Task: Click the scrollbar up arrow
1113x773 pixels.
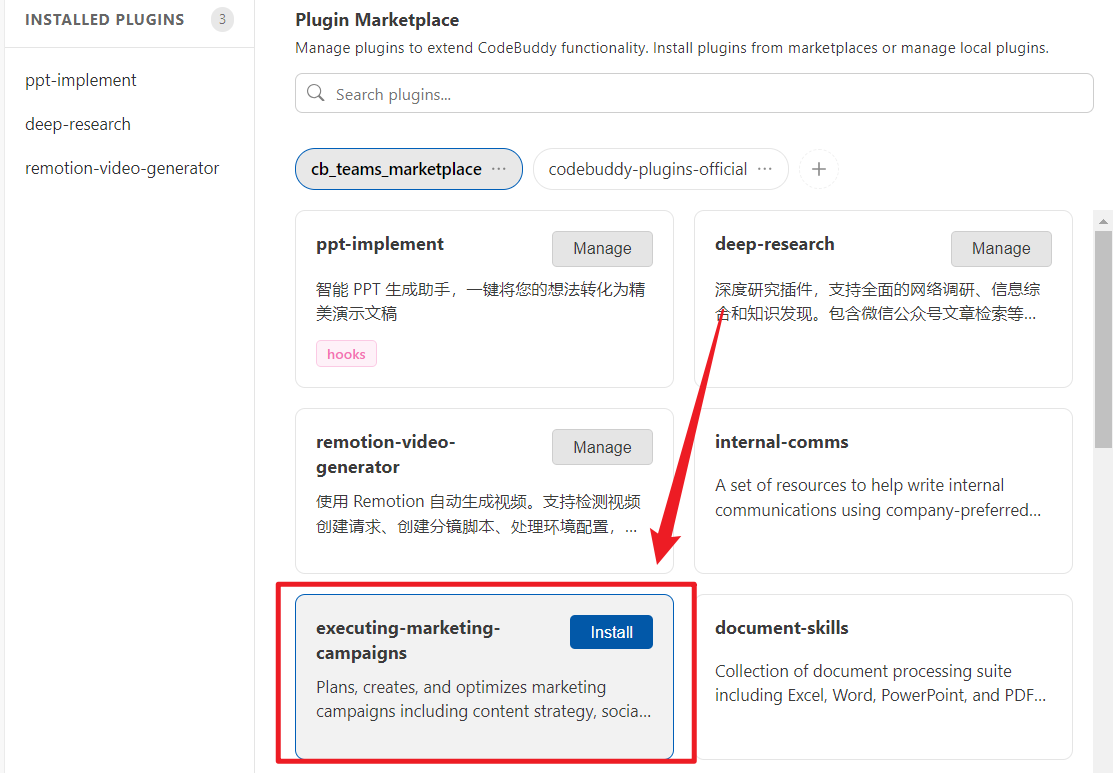Action: tap(1103, 220)
